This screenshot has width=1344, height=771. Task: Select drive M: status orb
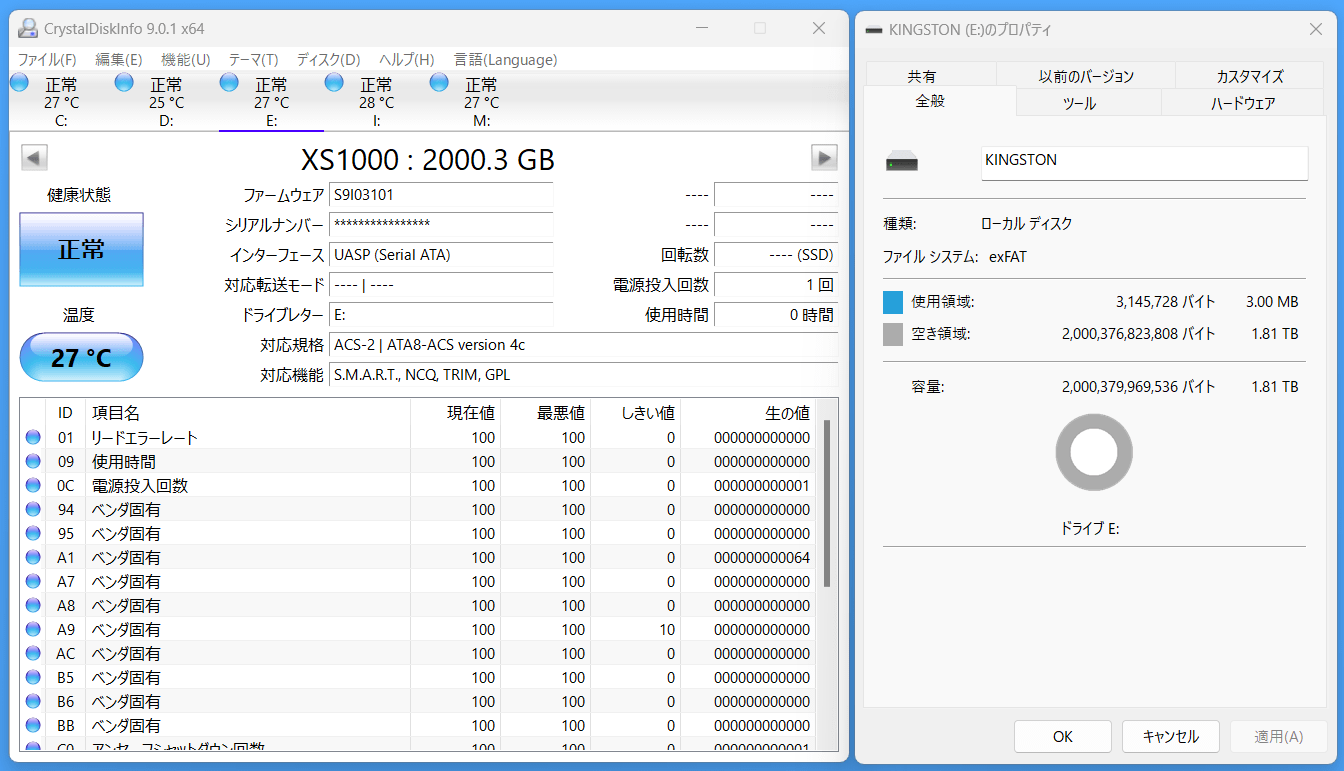[x=439, y=83]
